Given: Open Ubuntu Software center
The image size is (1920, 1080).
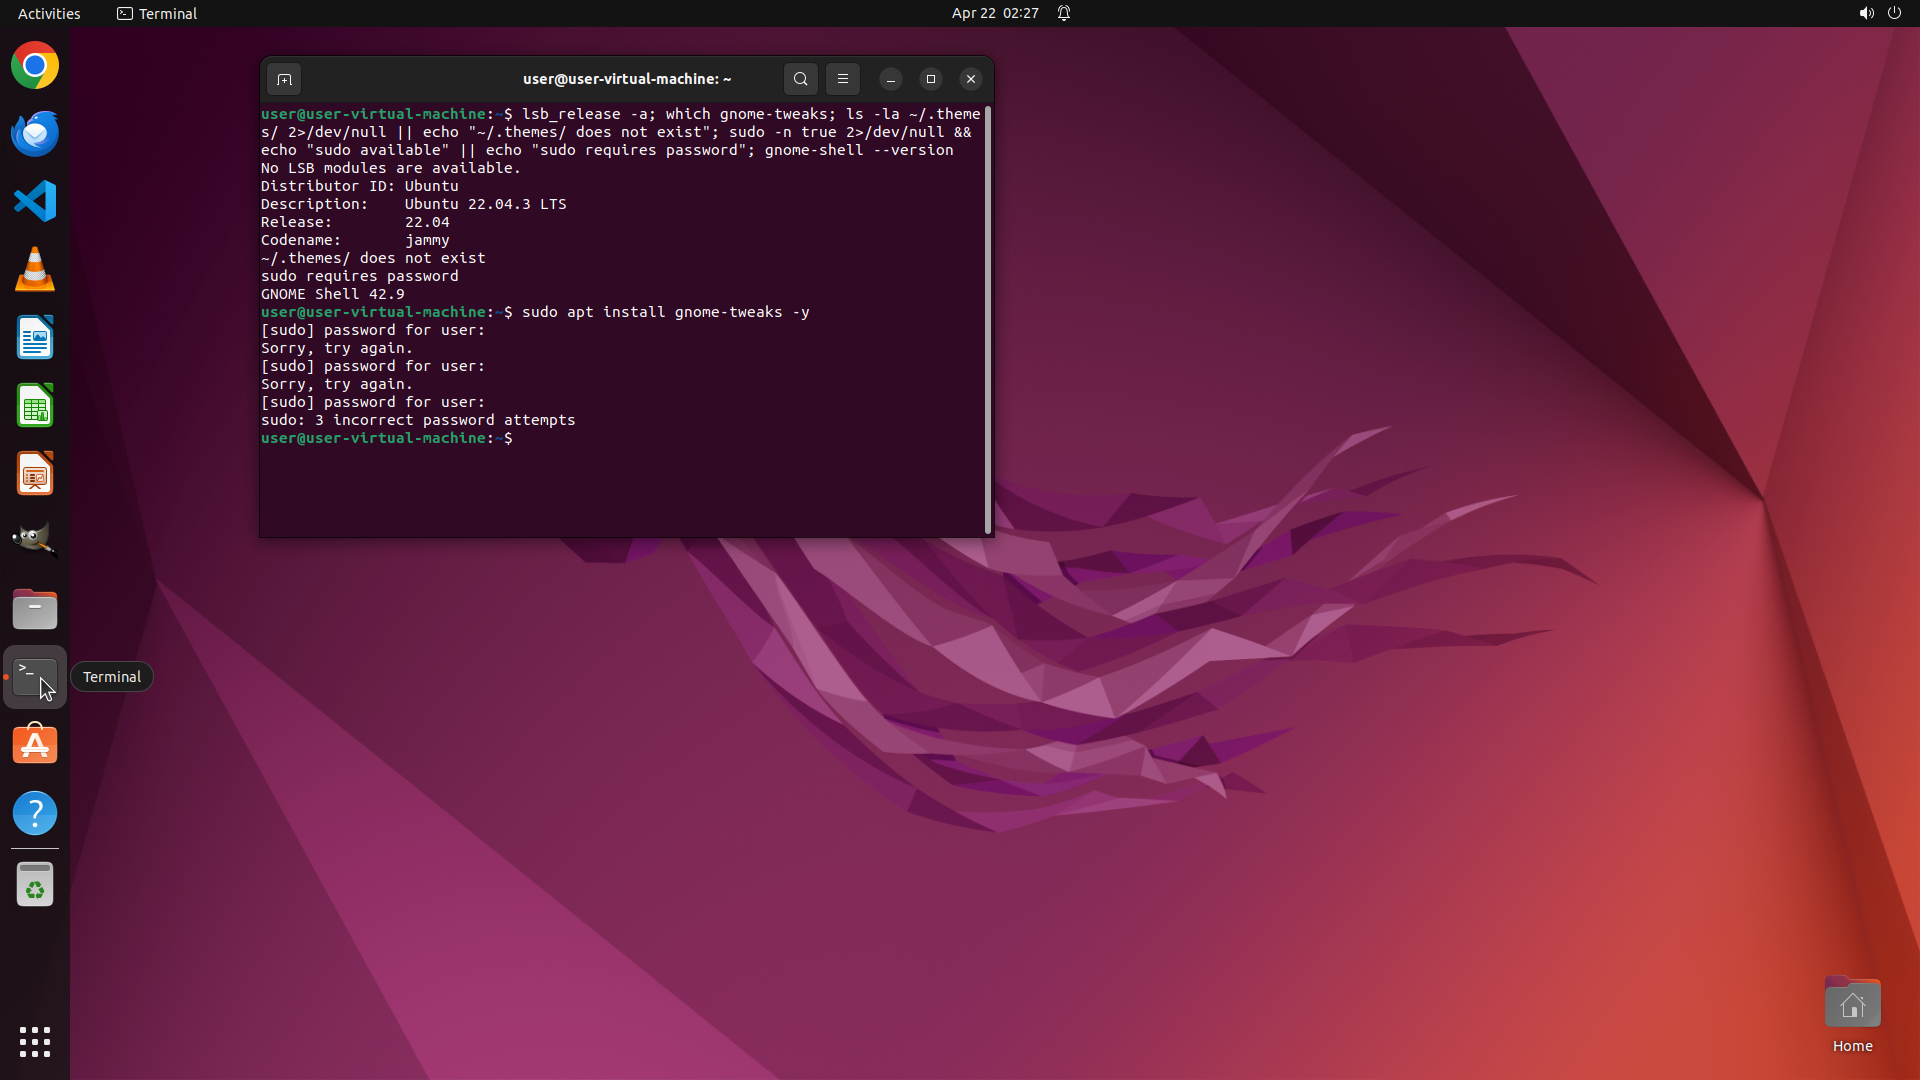Looking at the screenshot, I should [35, 745].
